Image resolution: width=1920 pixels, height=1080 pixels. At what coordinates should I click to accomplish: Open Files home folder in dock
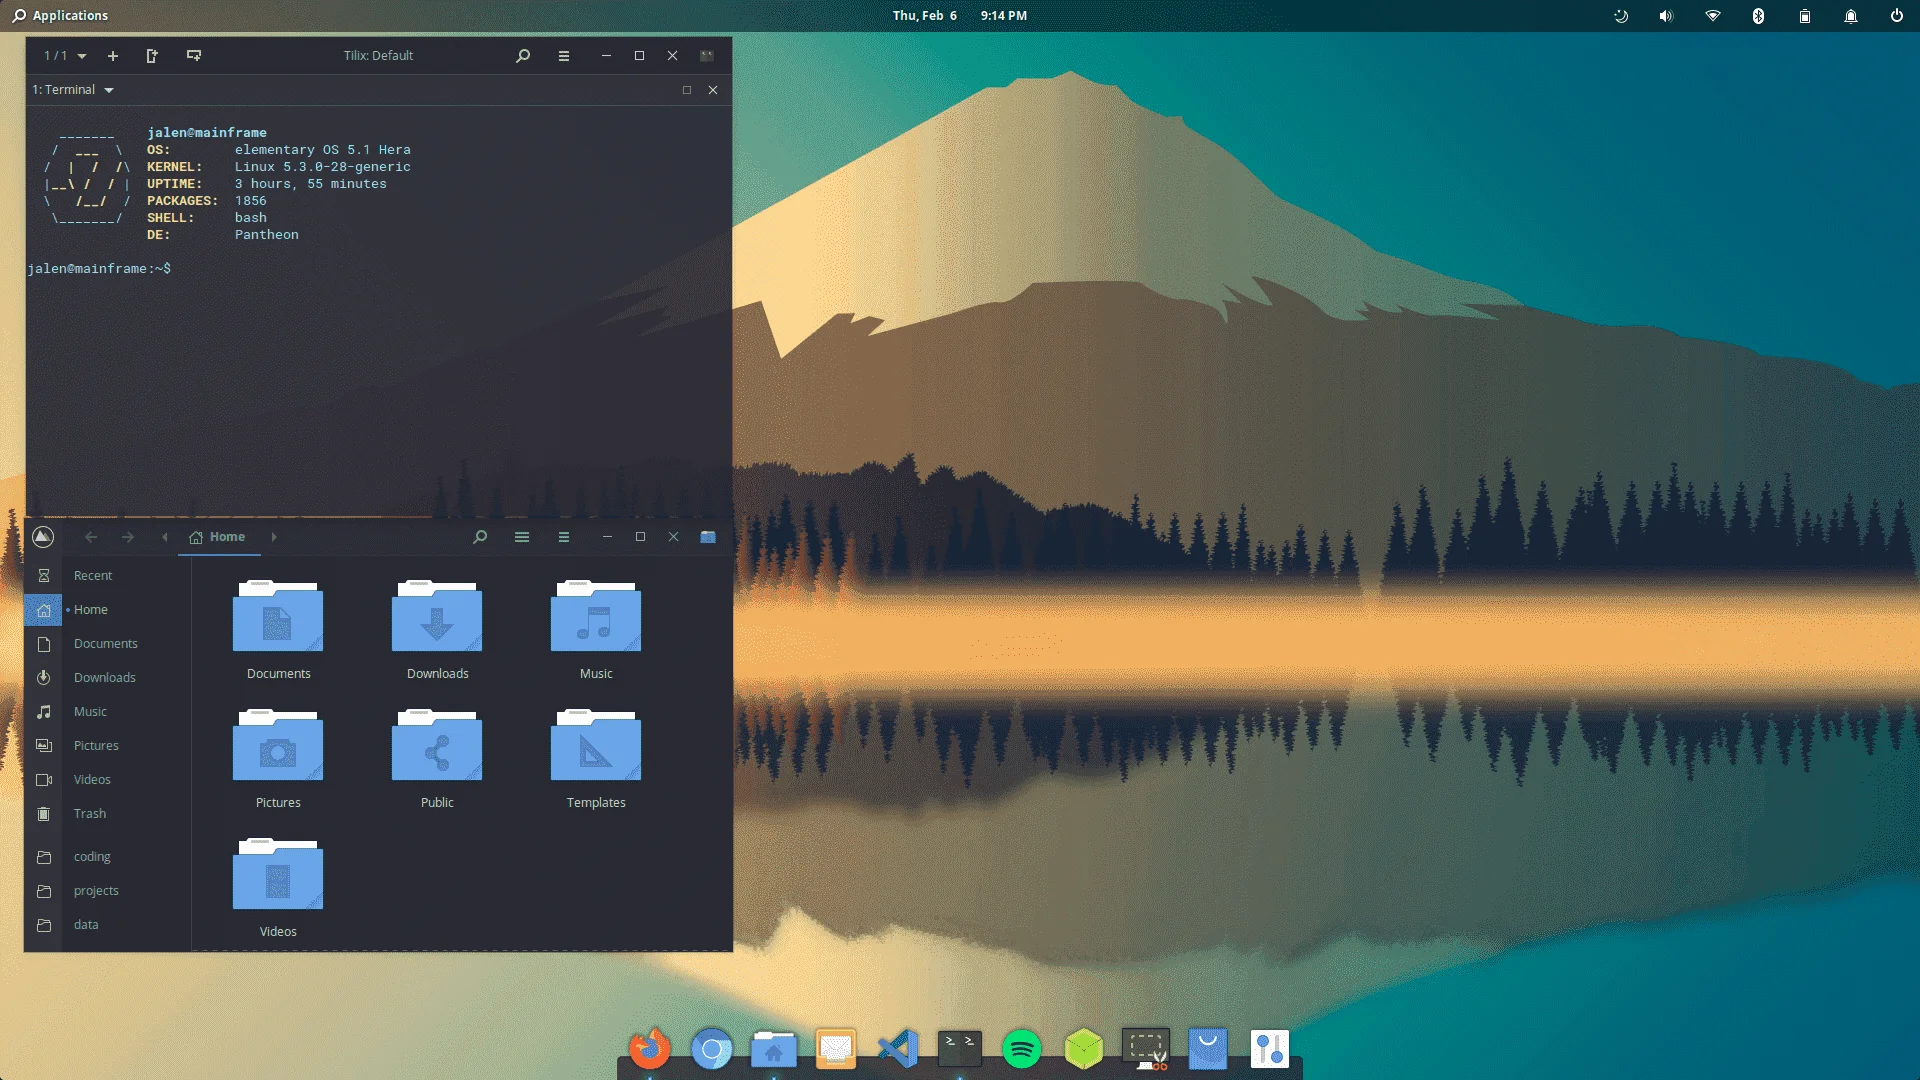click(774, 1048)
